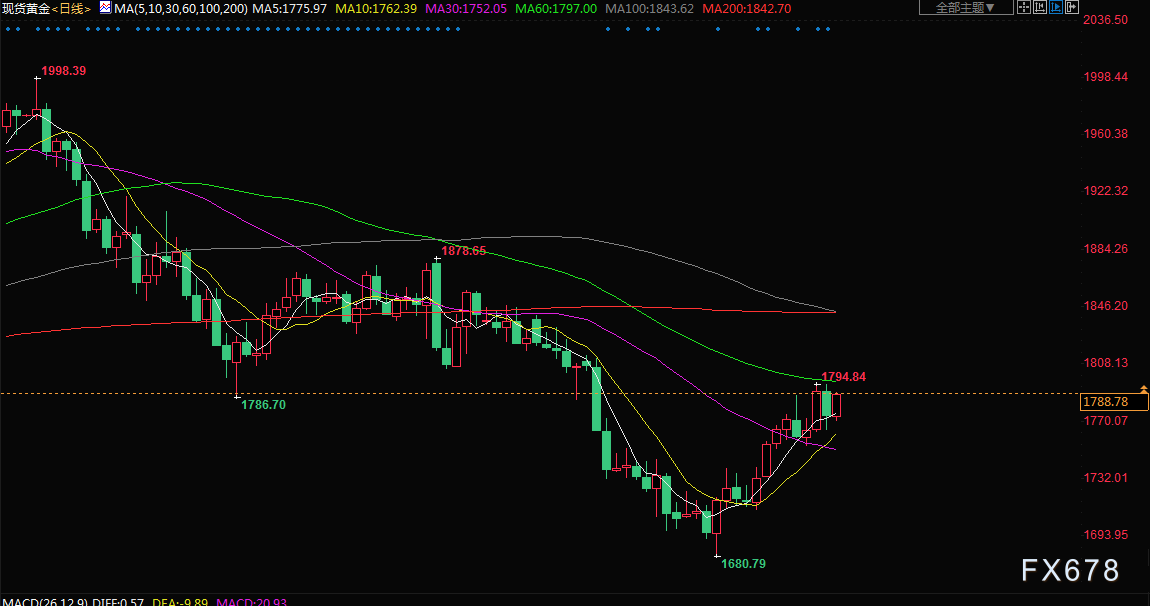Click the MA indicator chart icon
The width and height of the screenshot is (1150, 606).
tap(105, 7)
